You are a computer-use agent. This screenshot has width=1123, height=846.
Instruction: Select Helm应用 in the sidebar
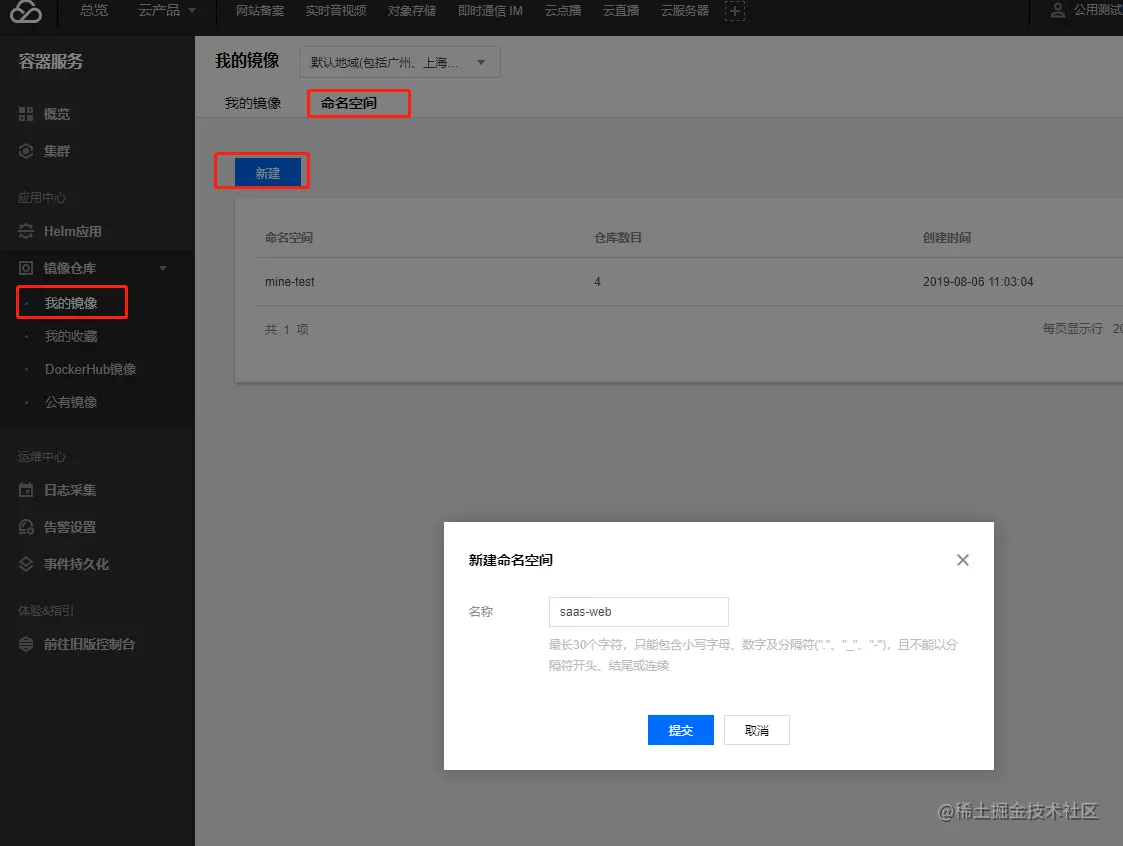(x=72, y=231)
